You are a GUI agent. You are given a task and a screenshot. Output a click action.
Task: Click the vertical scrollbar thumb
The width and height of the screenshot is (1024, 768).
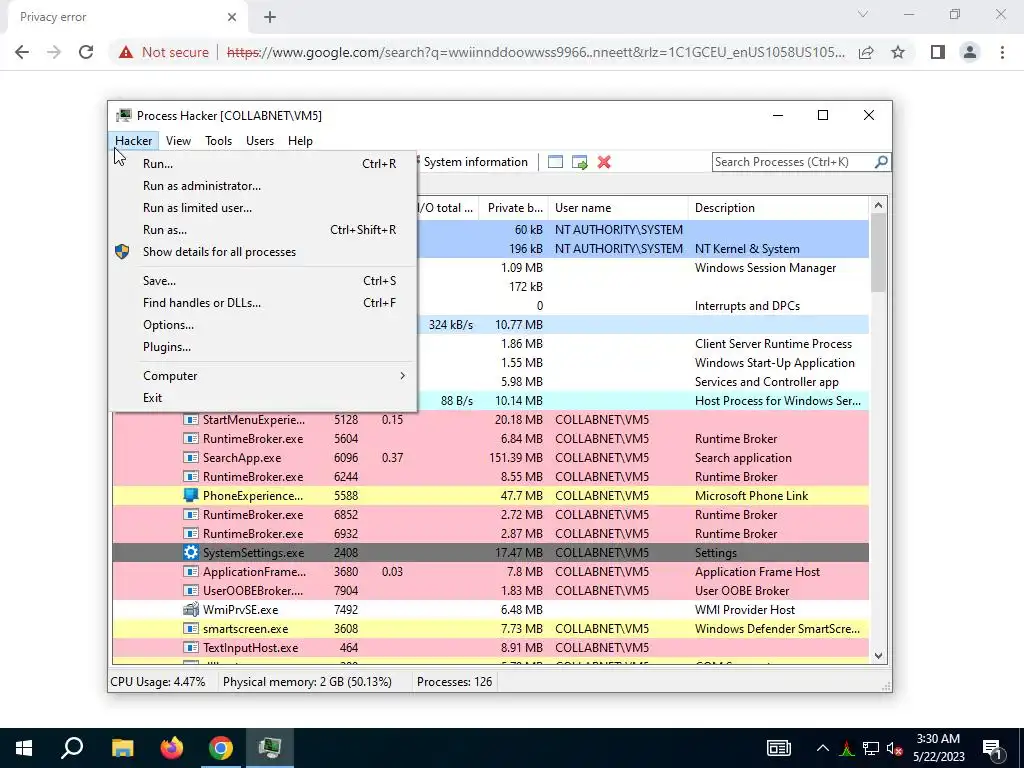878,253
